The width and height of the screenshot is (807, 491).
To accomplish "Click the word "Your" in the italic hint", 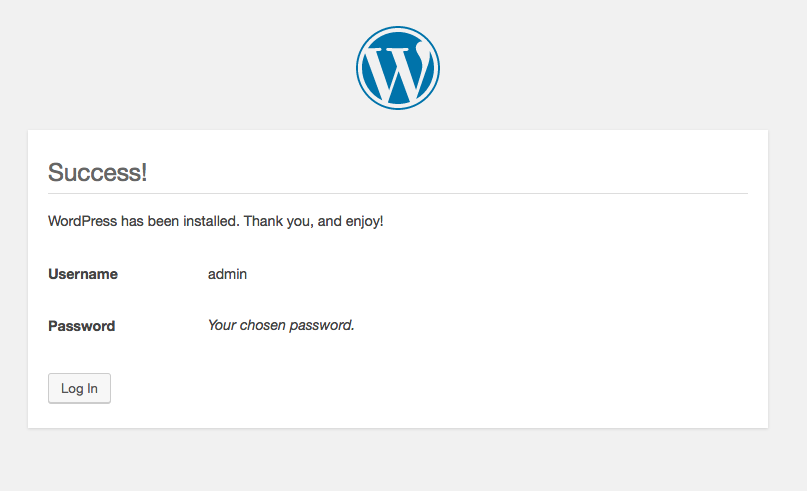I will [222, 325].
